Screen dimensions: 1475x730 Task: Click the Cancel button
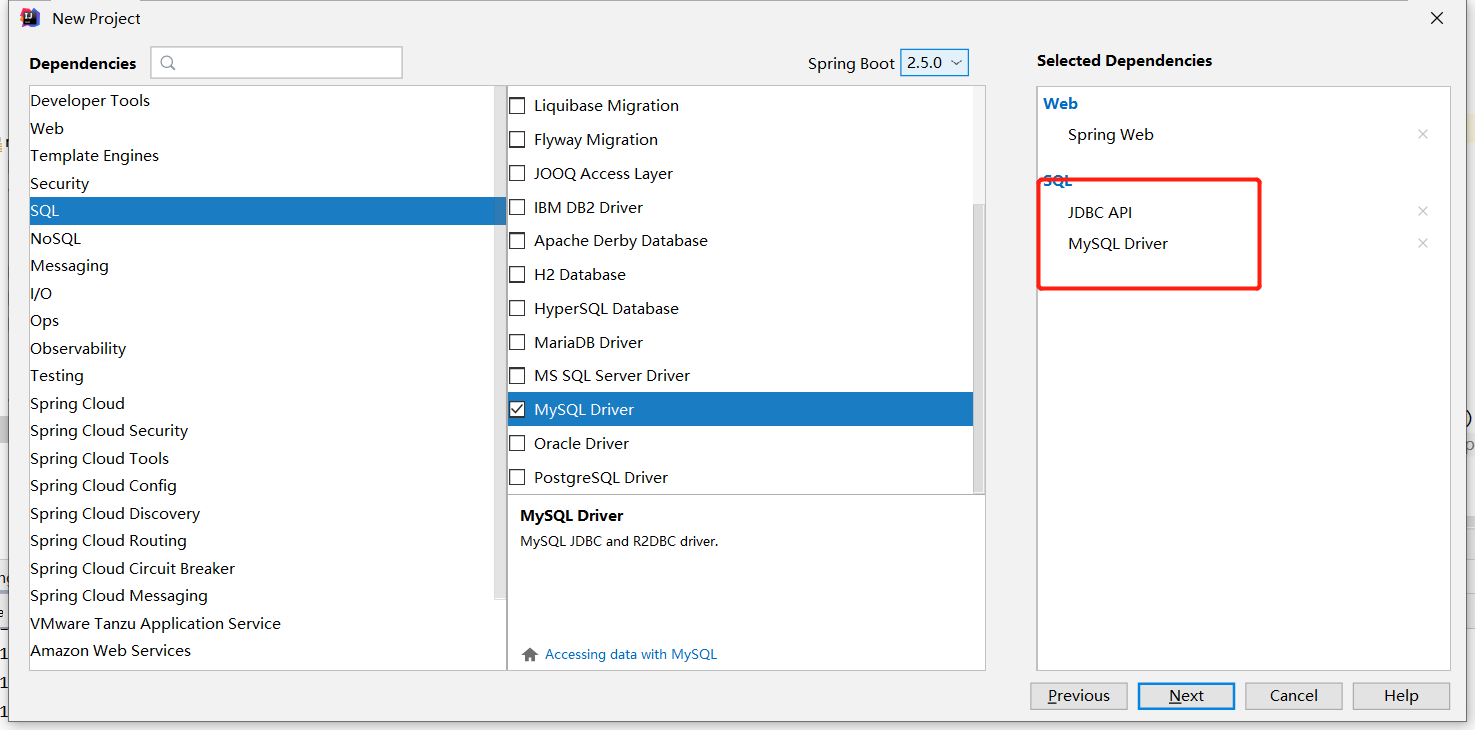(x=1294, y=696)
